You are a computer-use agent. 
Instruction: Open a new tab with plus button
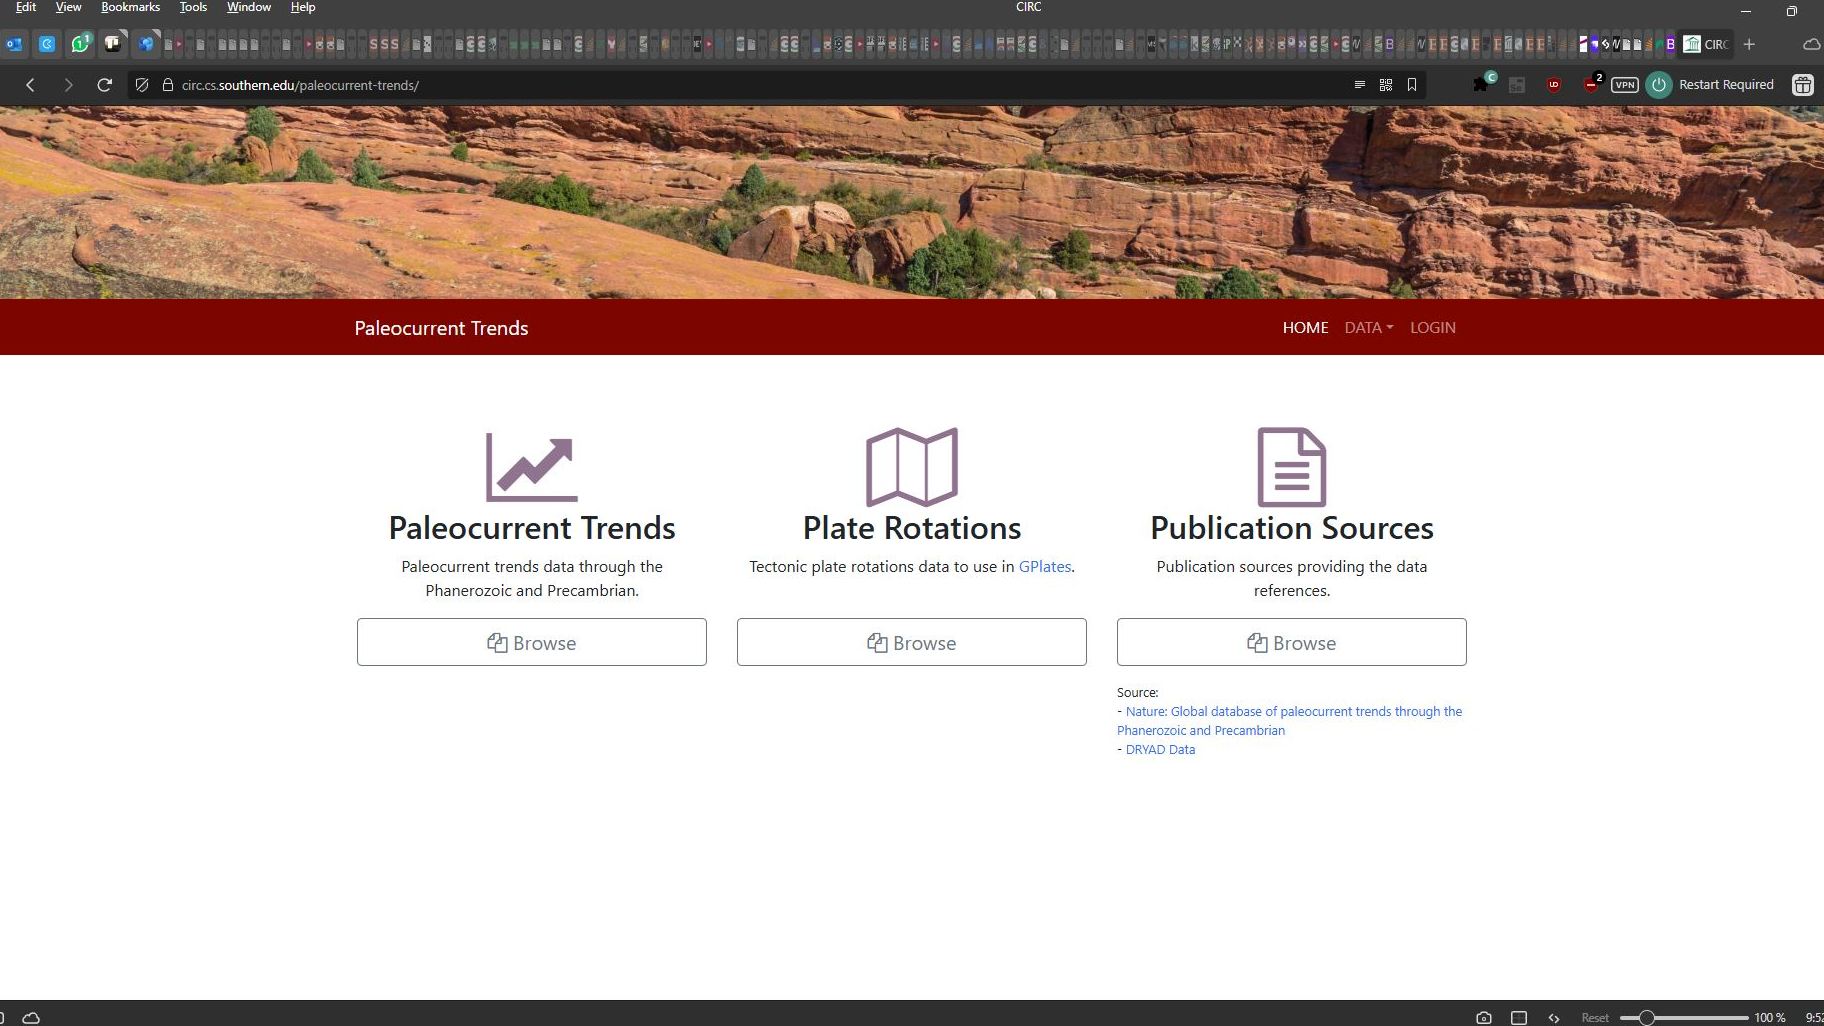(x=1749, y=44)
